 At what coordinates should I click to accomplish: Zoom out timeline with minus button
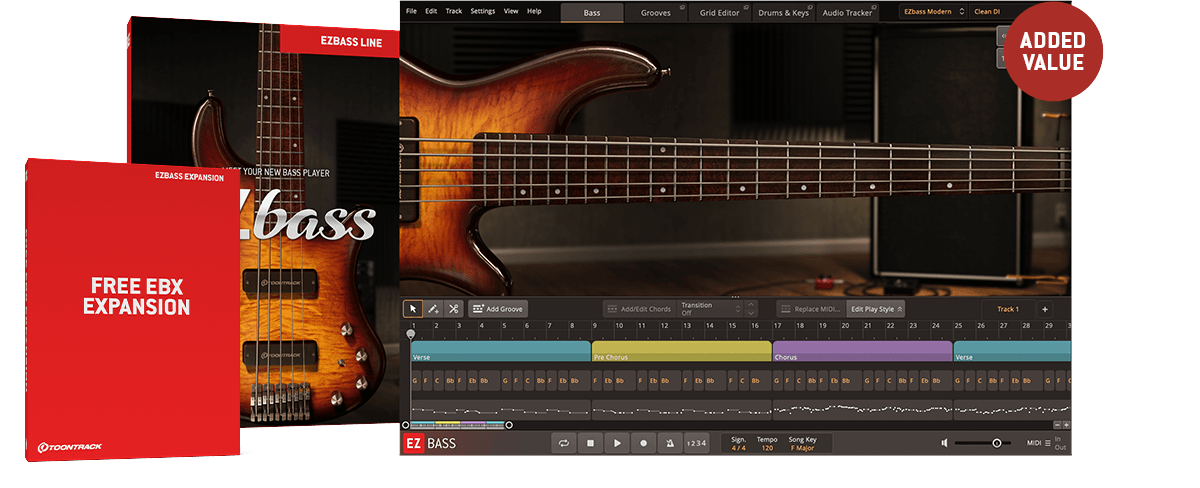1056,425
